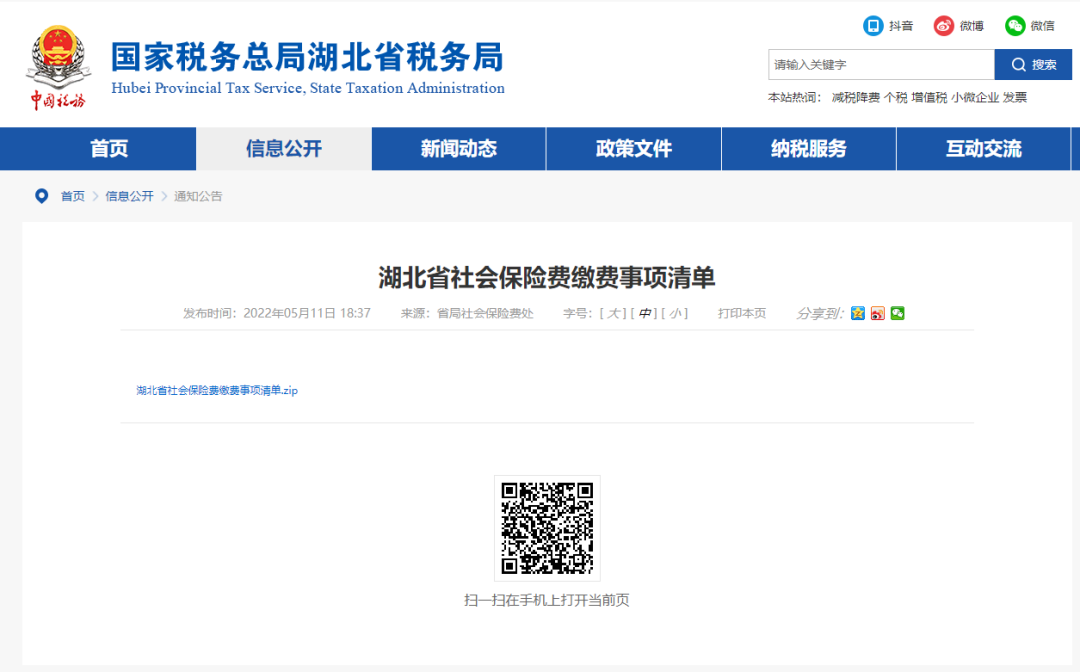Viewport: 1080px width, 672px height.
Task: Click hot keyword 减税降费
Action: click(855, 98)
